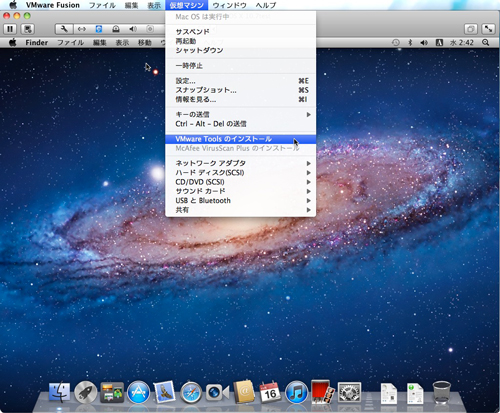Open iCal calendar showing 16 in Dock
500x413 pixels.
click(270, 392)
